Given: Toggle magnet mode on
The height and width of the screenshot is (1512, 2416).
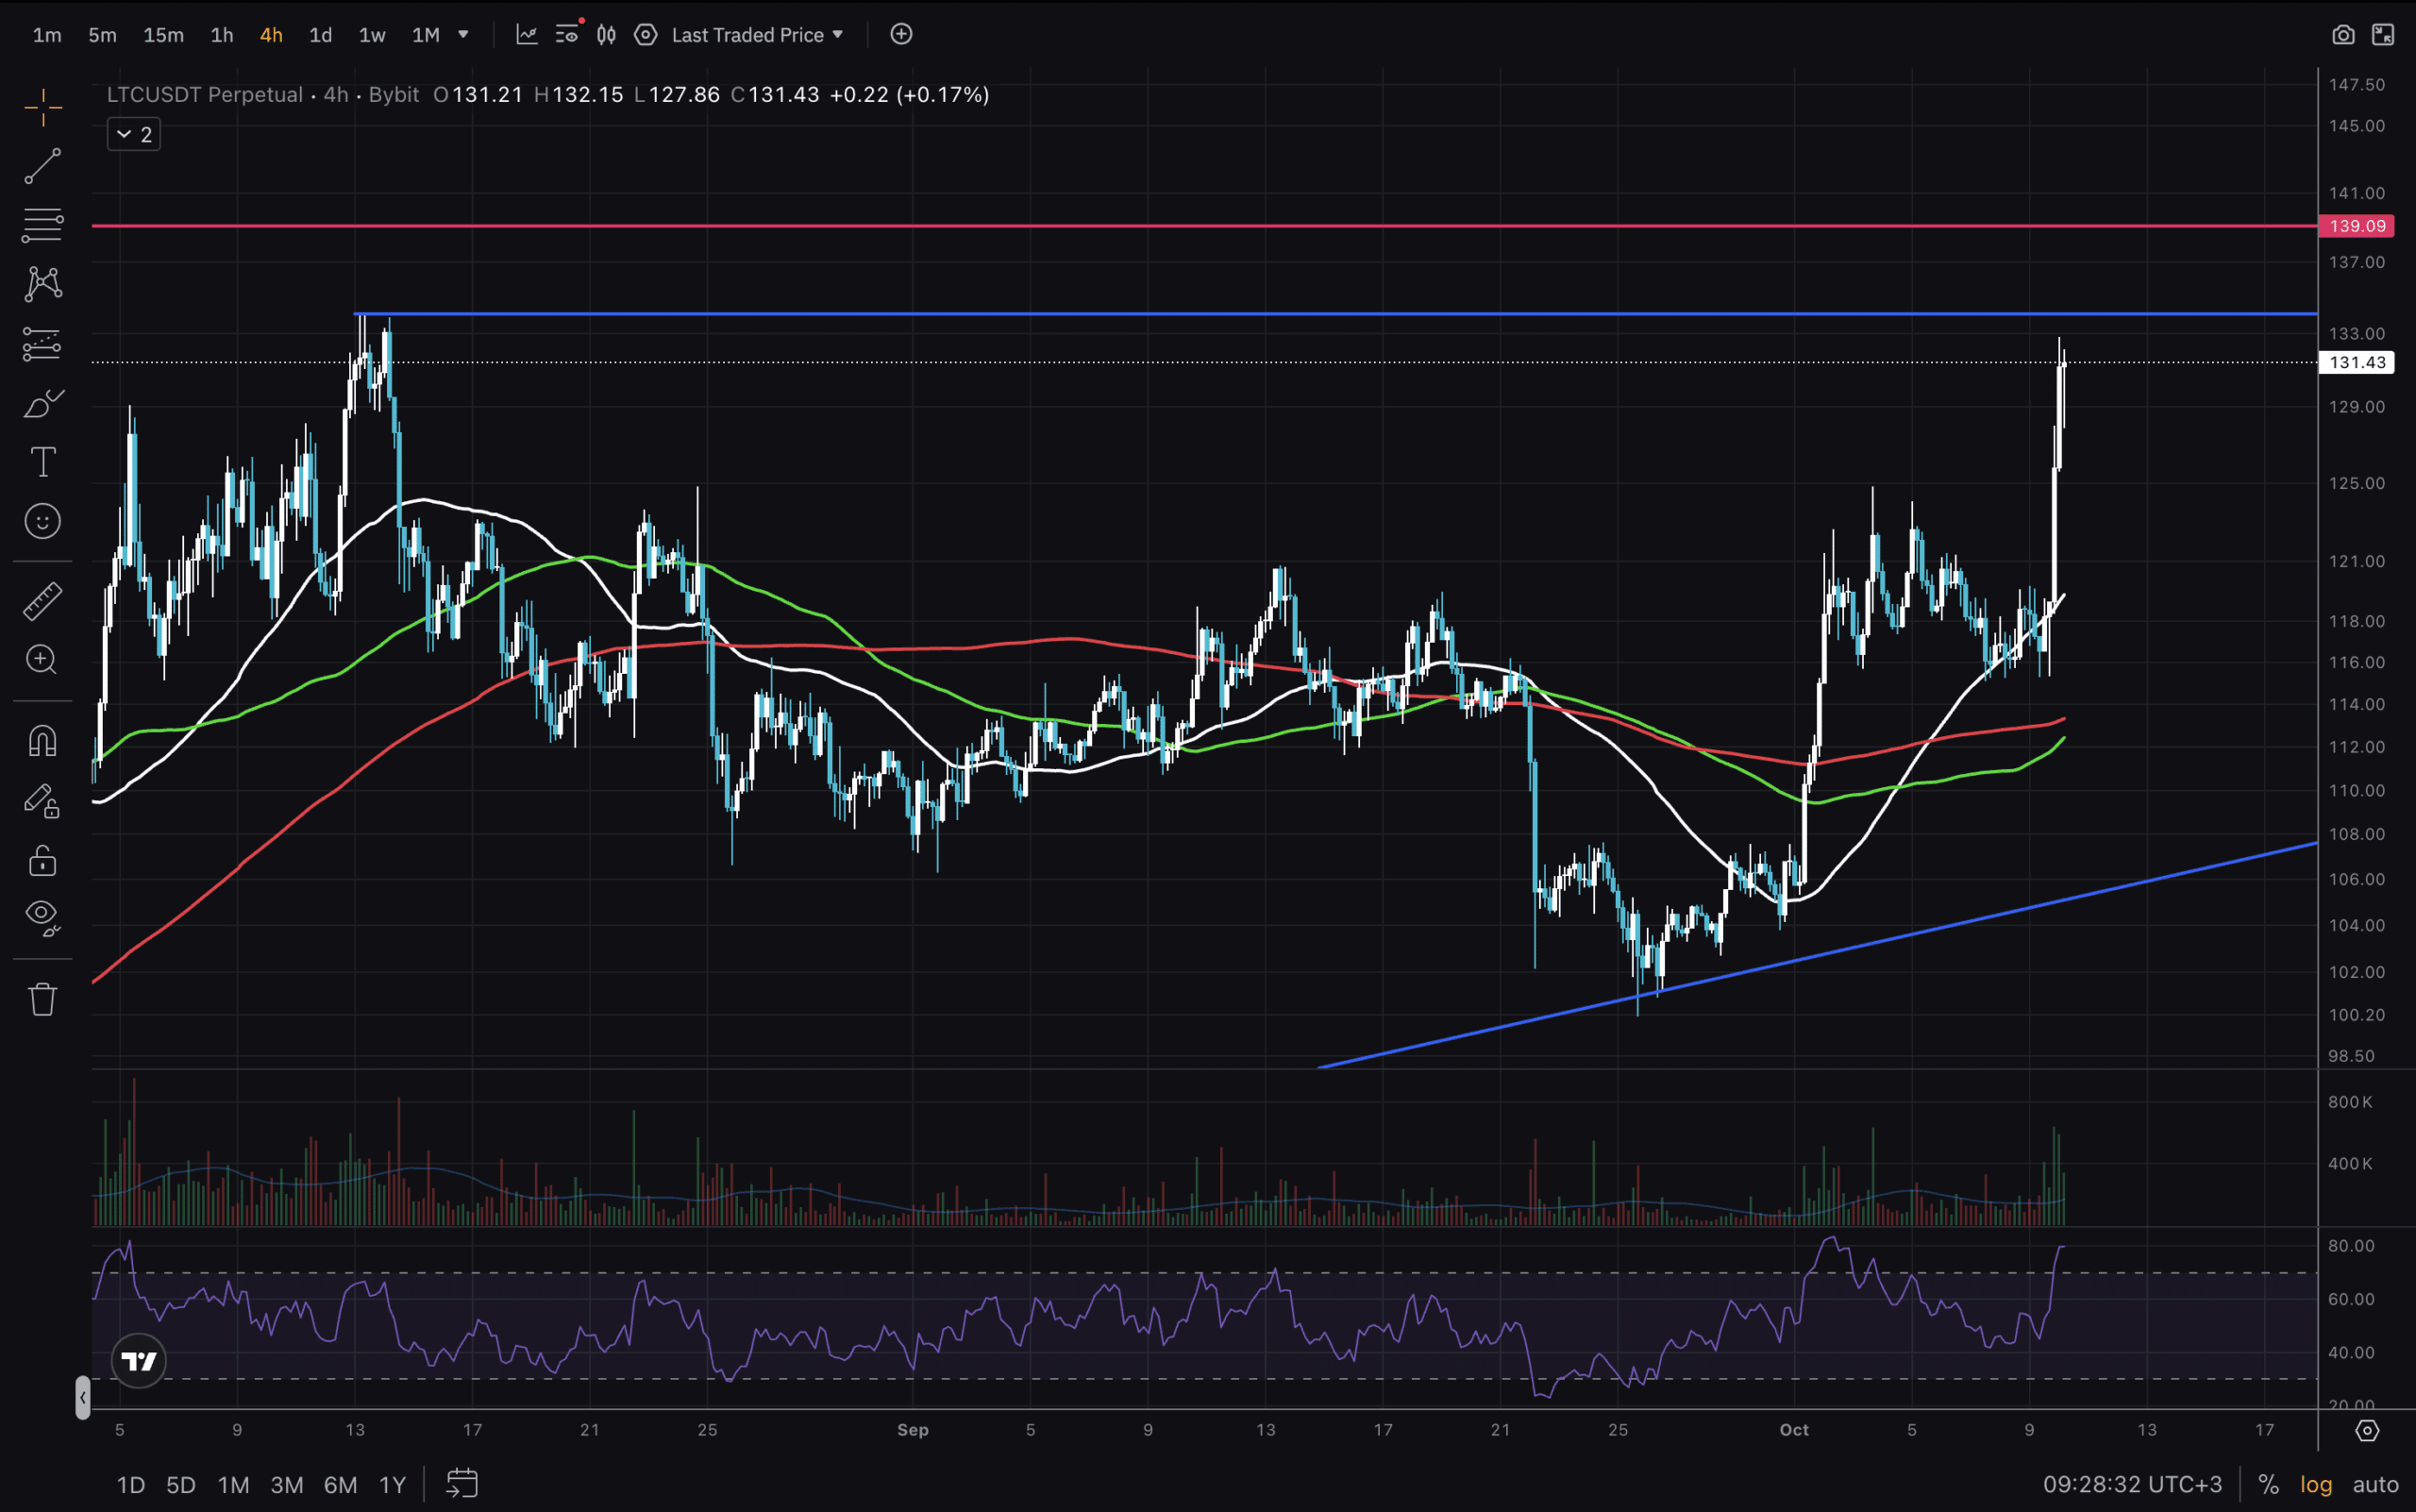Looking at the screenshot, I should 42,741.
